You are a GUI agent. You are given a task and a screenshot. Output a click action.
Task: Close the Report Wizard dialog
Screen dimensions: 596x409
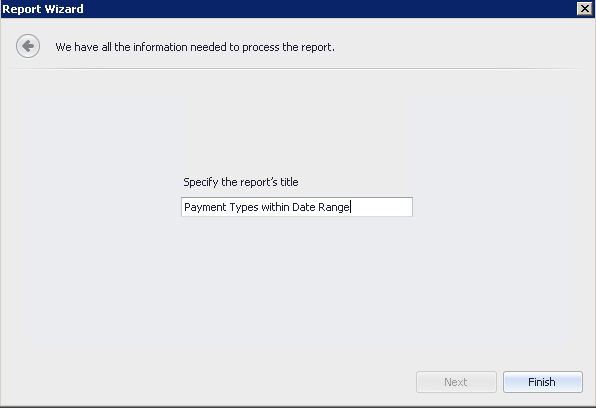[x=584, y=8]
